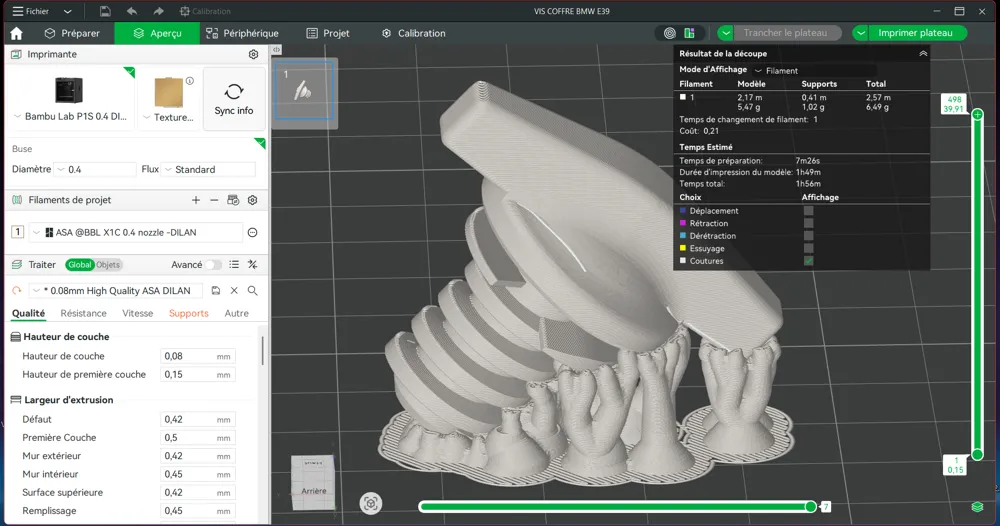Switch to the Aperçu tab
Viewport: 1000px width, 526px height.
[x=157, y=33]
